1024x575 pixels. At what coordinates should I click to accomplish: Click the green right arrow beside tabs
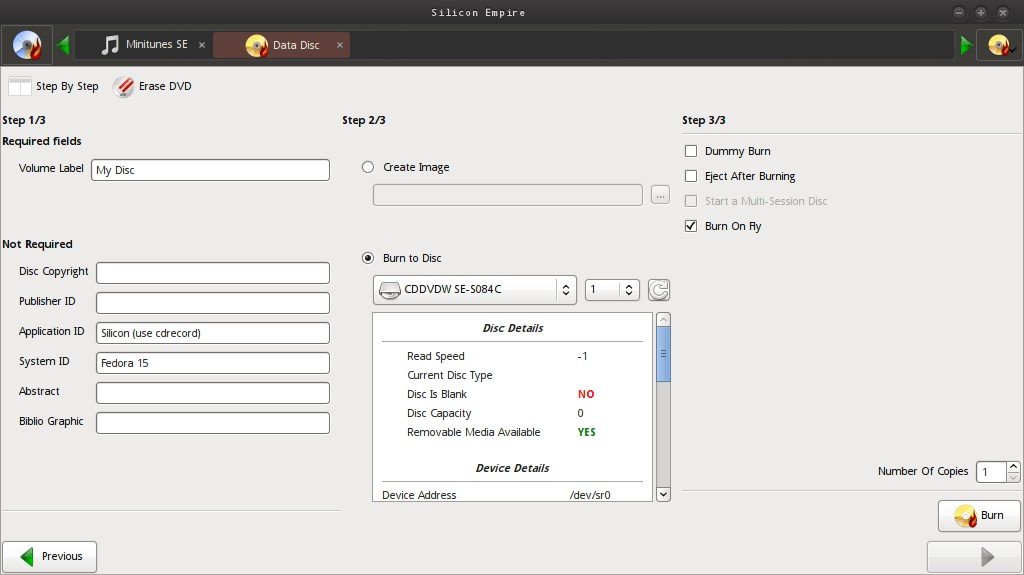pyautogui.click(x=967, y=45)
